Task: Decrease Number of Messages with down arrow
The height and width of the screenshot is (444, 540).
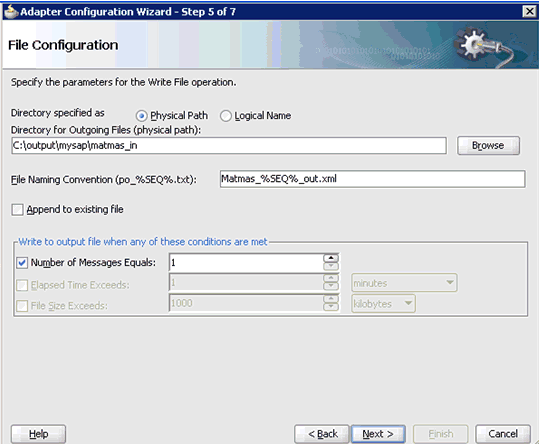Action: tap(331, 267)
